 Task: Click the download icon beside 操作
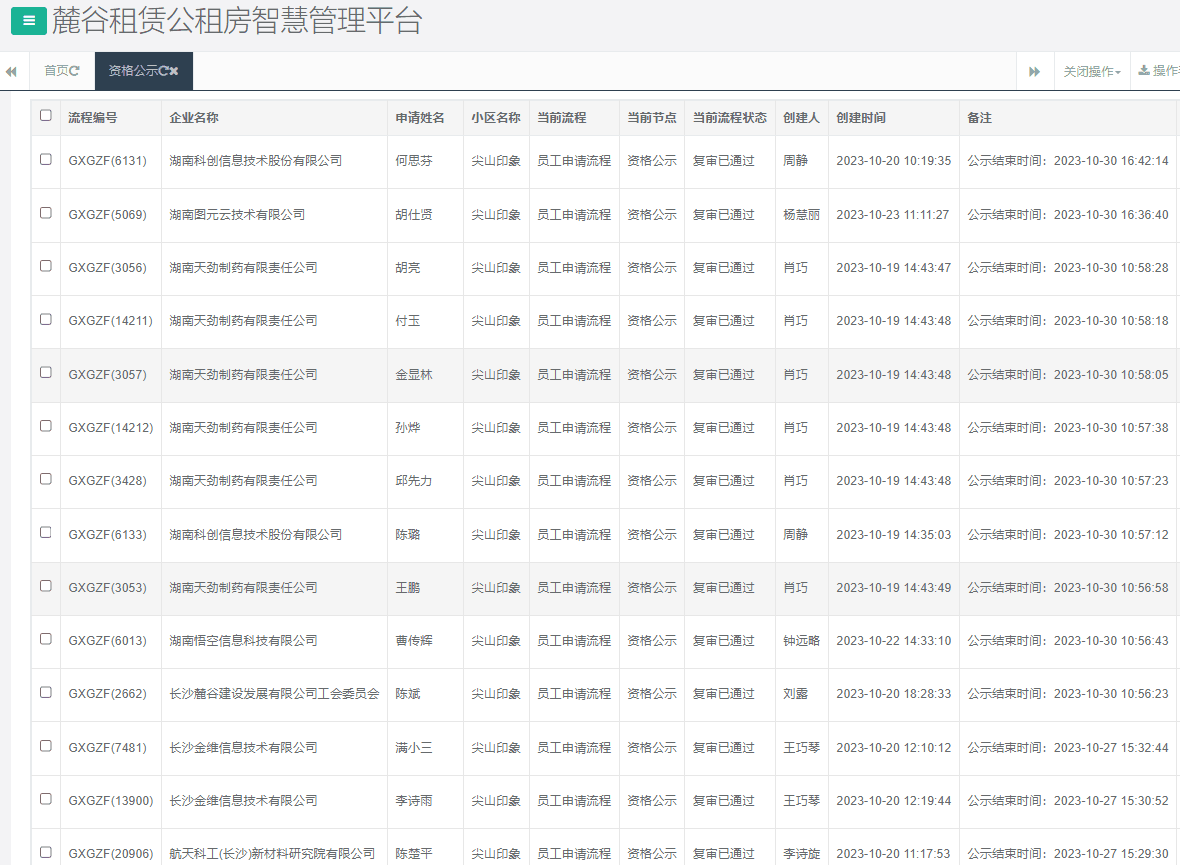pos(1144,71)
